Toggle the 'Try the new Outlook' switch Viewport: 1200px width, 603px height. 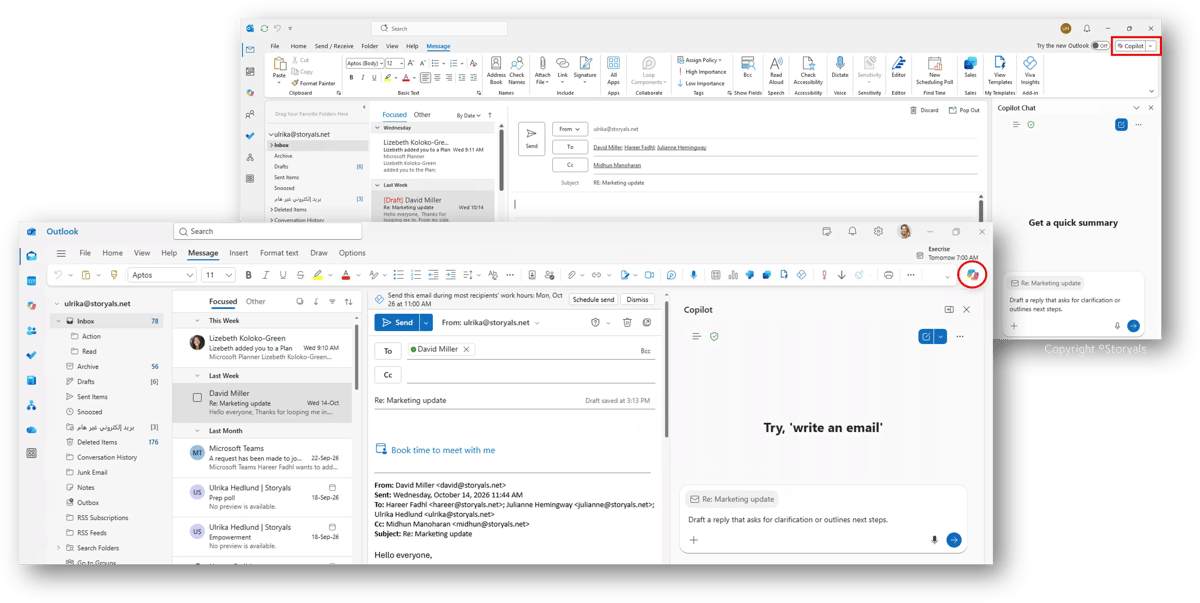[x=1100, y=46]
